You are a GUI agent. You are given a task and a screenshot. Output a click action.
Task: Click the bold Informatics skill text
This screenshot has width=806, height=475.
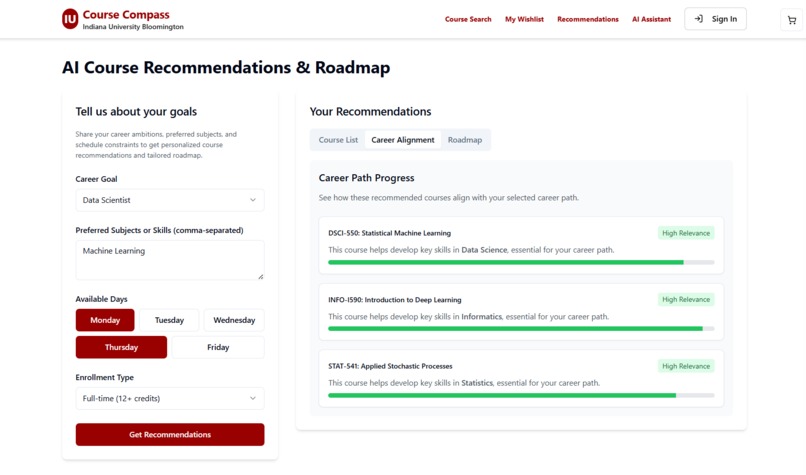(x=482, y=317)
